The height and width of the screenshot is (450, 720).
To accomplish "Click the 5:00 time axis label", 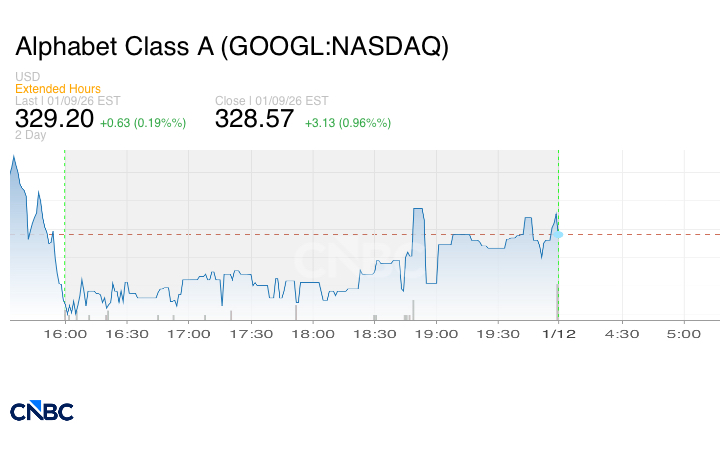I will point(684,334).
